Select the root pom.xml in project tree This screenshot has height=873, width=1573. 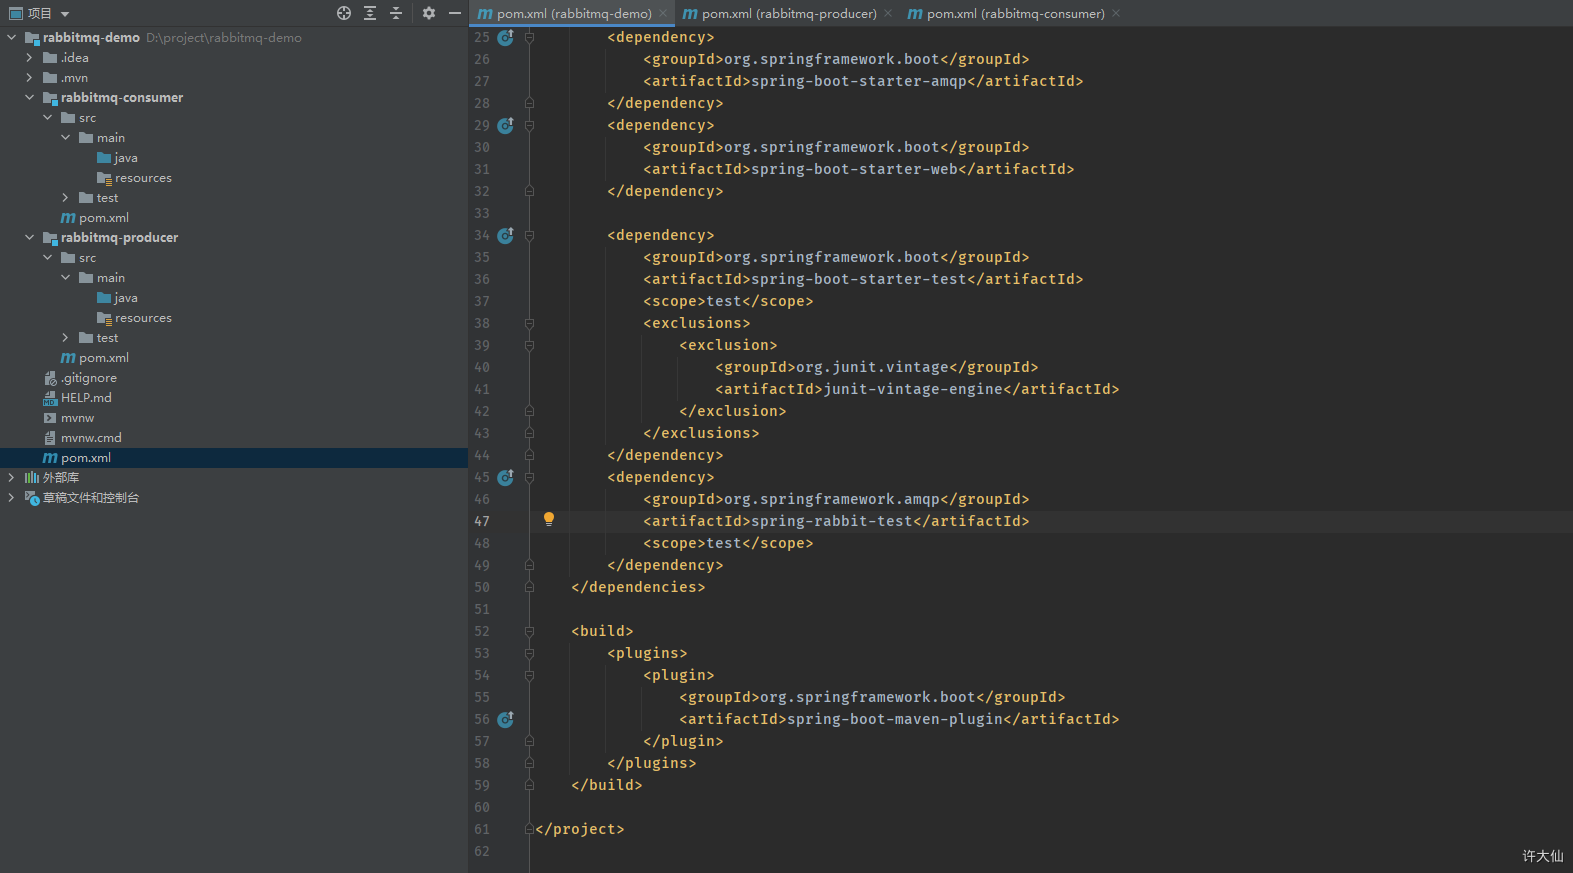(x=77, y=457)
